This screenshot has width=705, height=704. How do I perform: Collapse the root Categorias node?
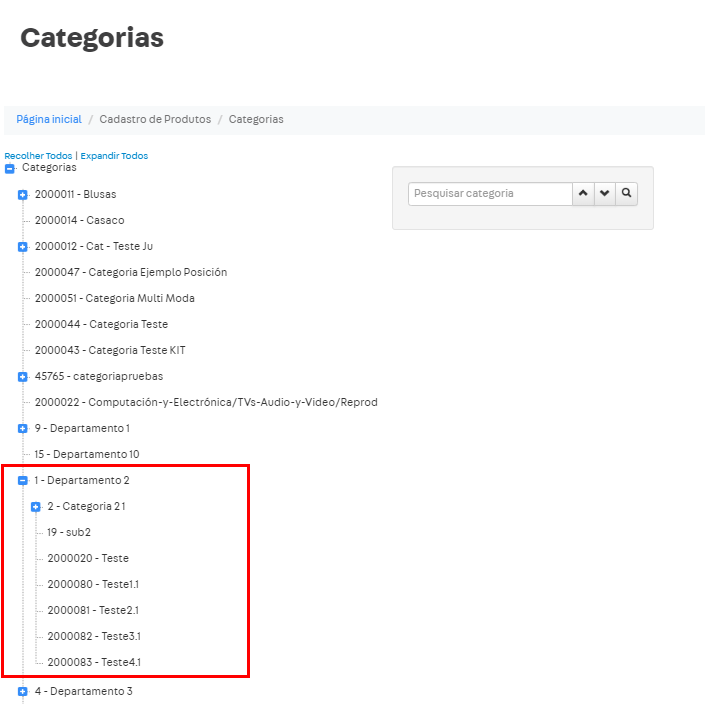[10, 169]
